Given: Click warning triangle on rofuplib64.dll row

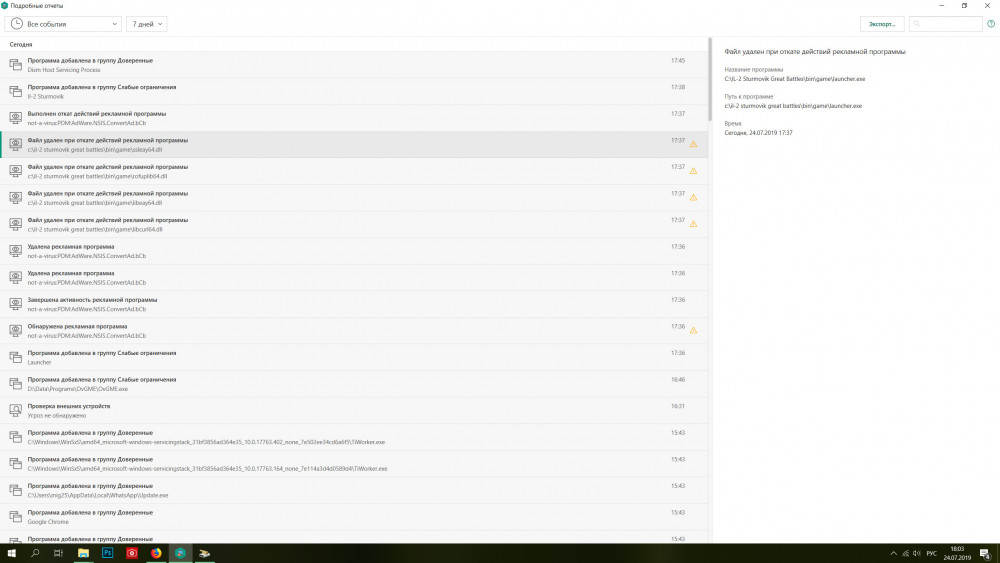Looking at the screenshot, I should coord(693,171).
